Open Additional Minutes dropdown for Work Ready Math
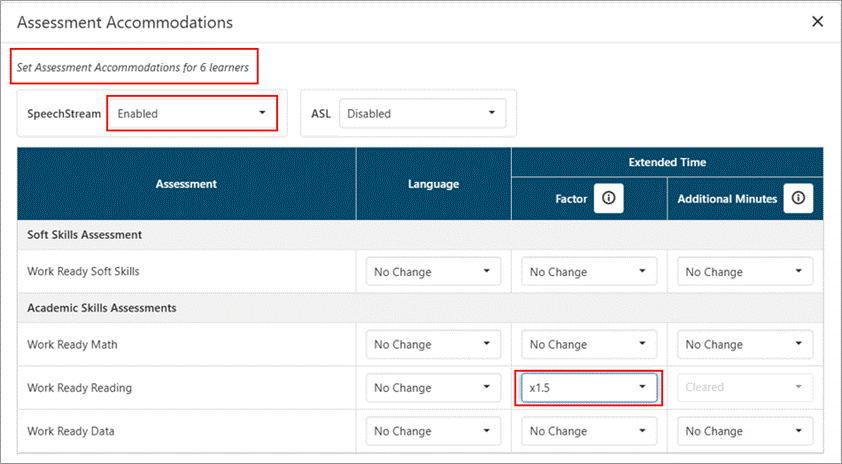This screenshot has height=464, width=842. pyautogui.click(x=745, y=344)
